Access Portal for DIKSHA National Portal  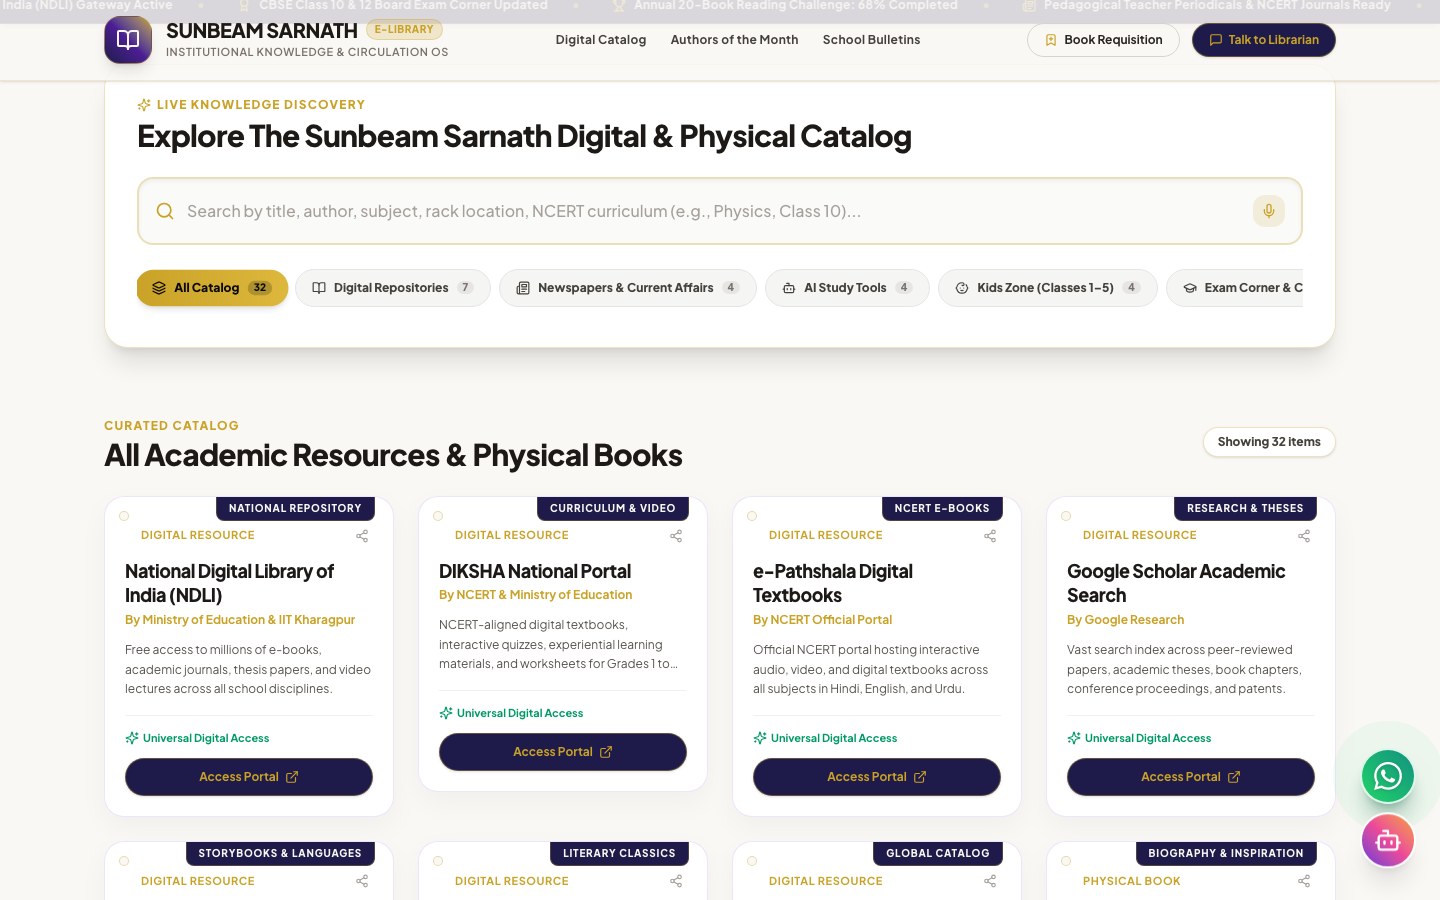tap(563, 752)
